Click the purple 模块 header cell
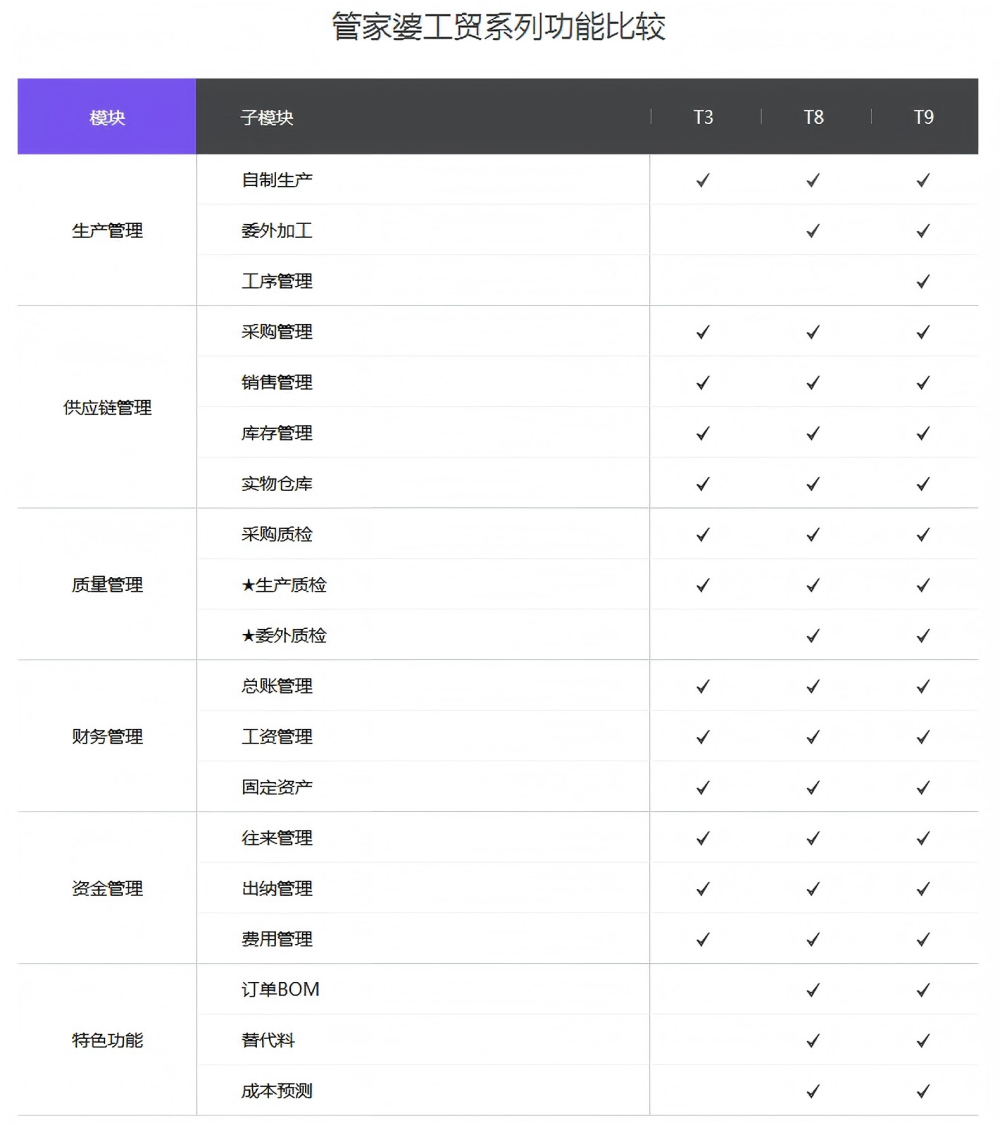This screenshot has height=1125, width=1000. 106,116
